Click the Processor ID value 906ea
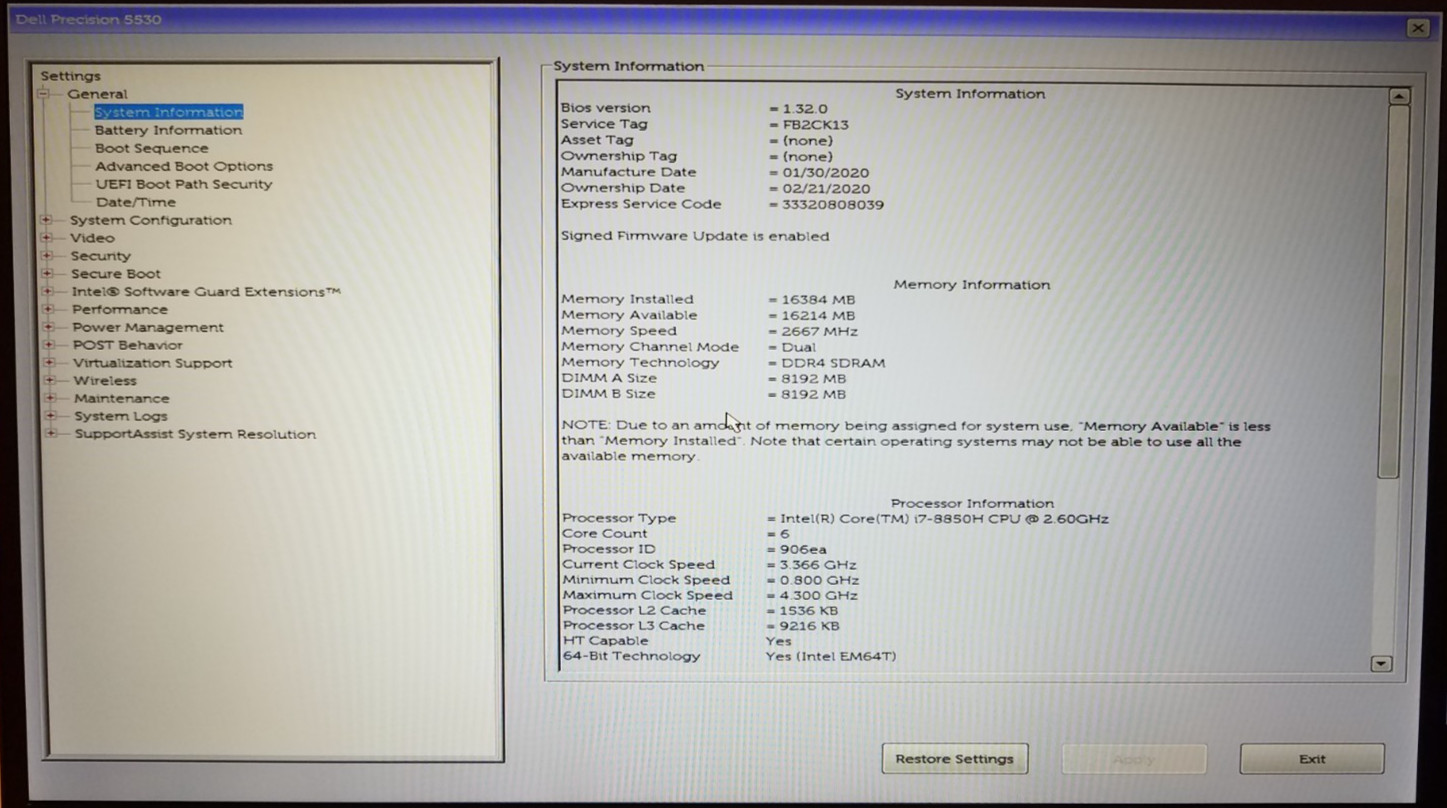 pos(803,549)
